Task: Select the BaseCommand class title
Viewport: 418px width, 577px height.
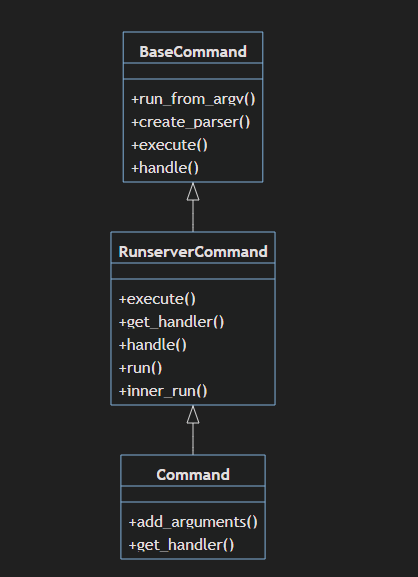Action: point(193,52)
